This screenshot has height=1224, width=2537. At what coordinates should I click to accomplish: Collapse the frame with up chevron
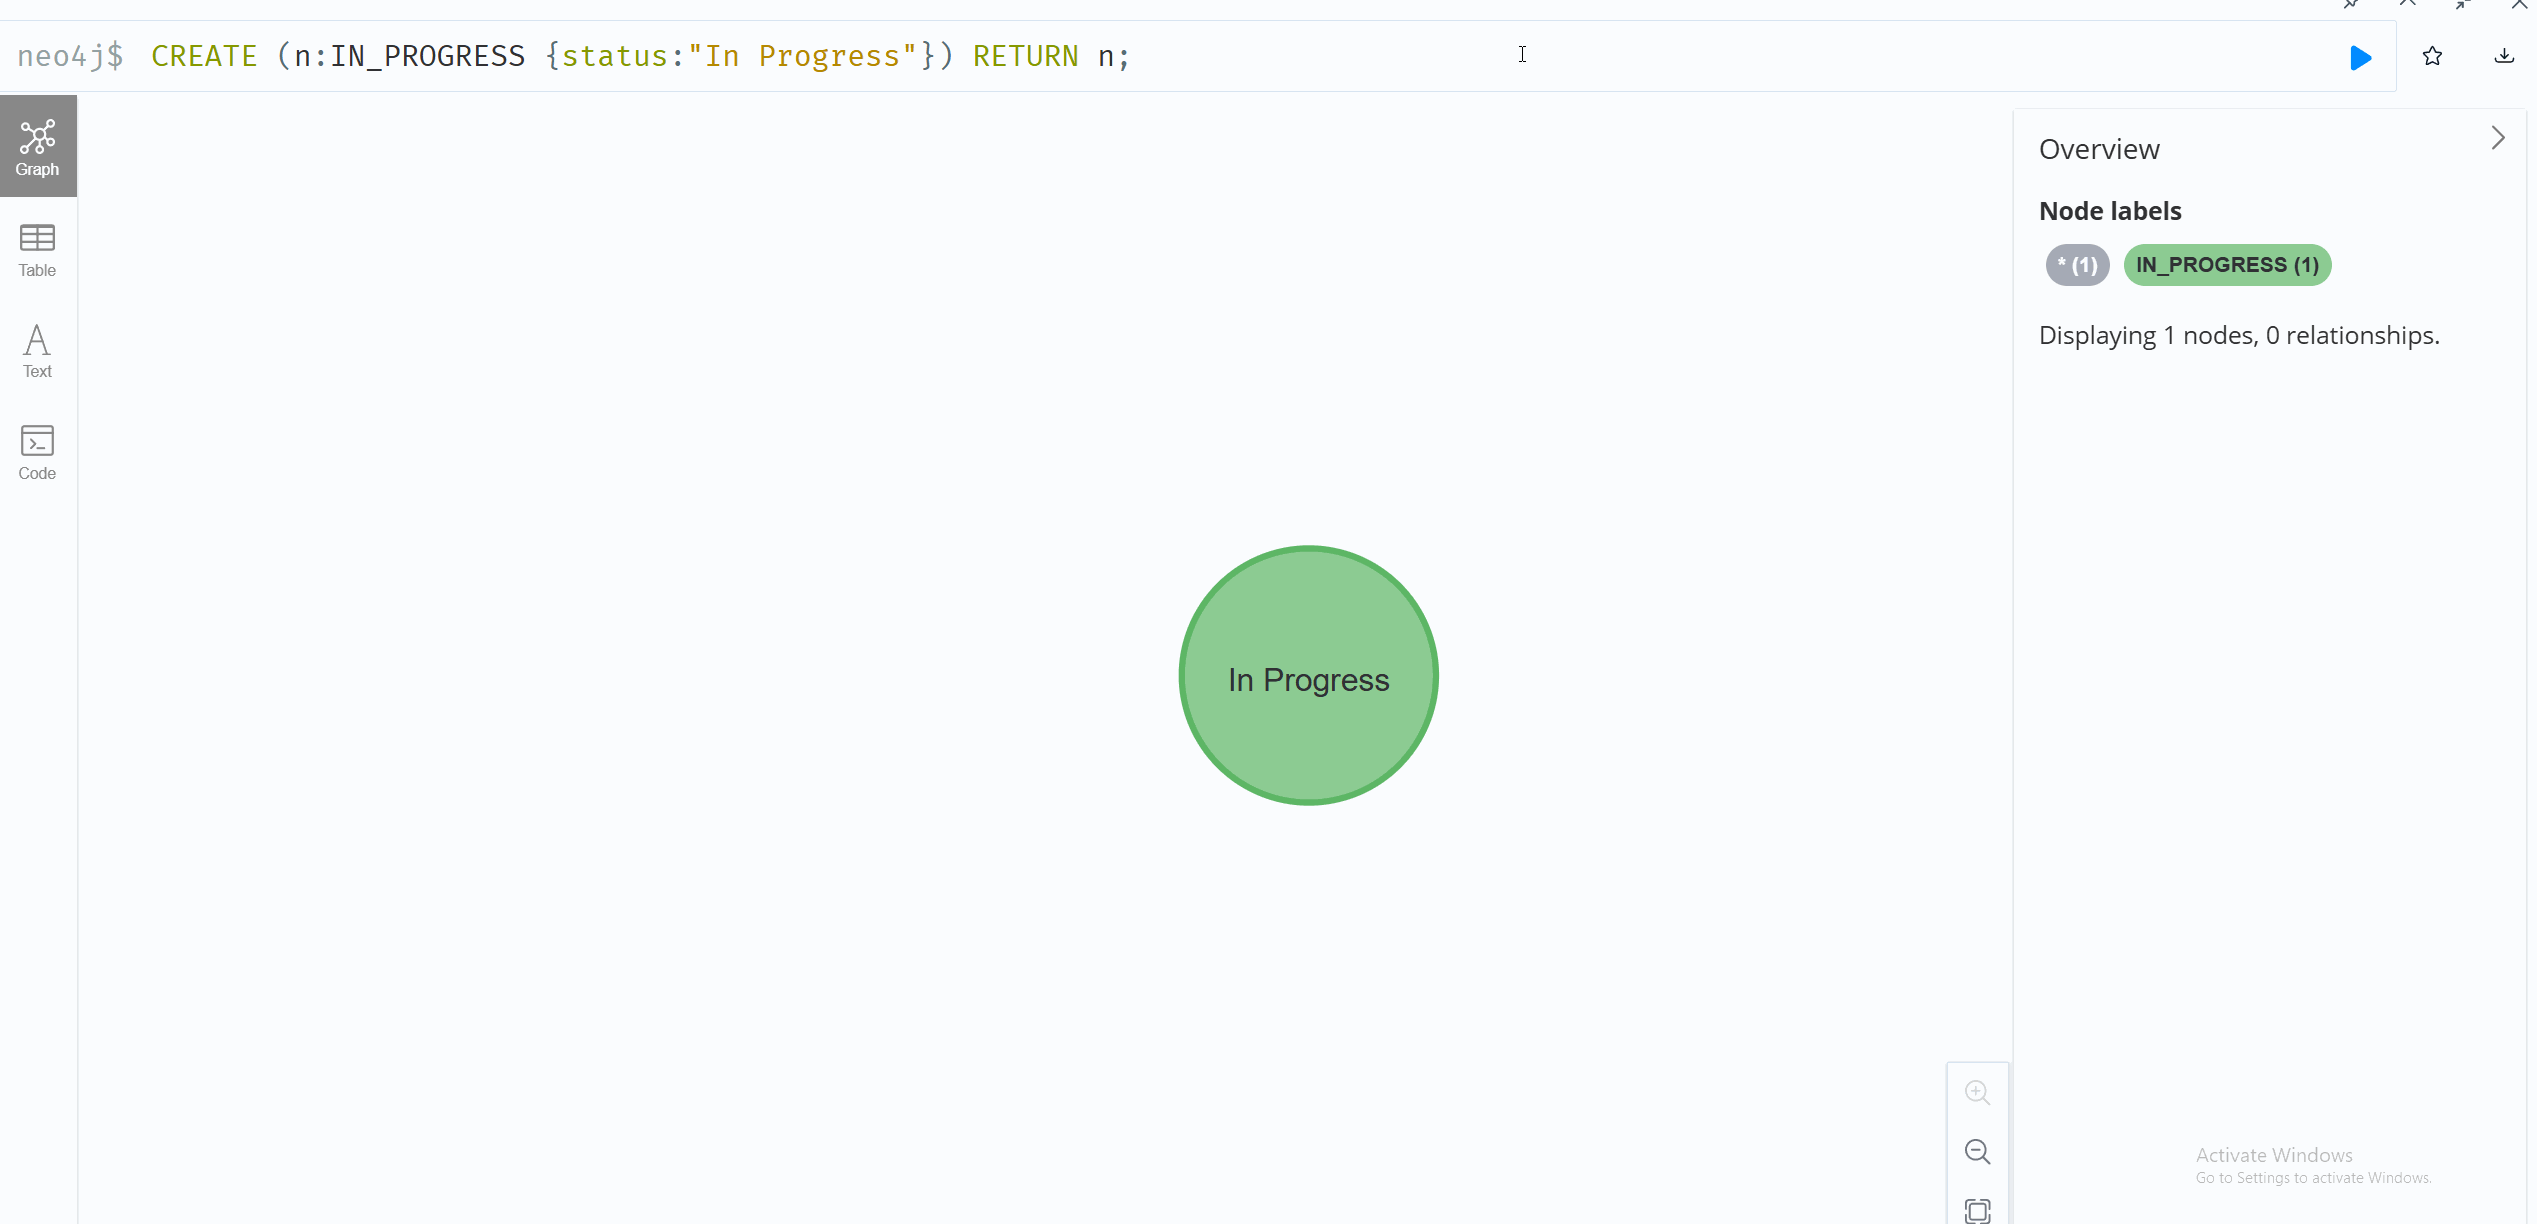point(2407,4)
